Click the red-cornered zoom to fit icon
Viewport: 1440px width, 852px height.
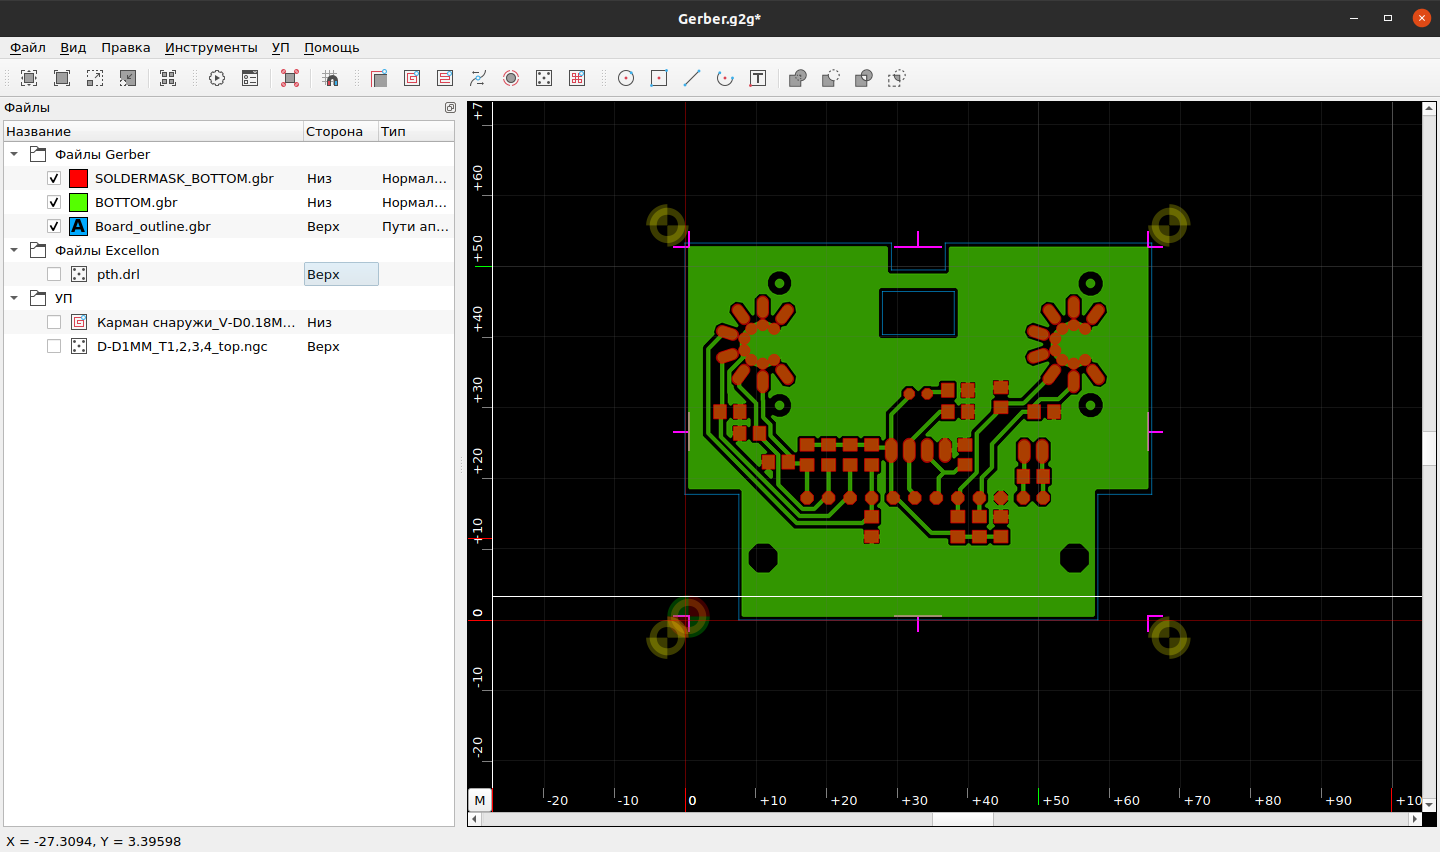pyautogui.click(x=290, y=78)
